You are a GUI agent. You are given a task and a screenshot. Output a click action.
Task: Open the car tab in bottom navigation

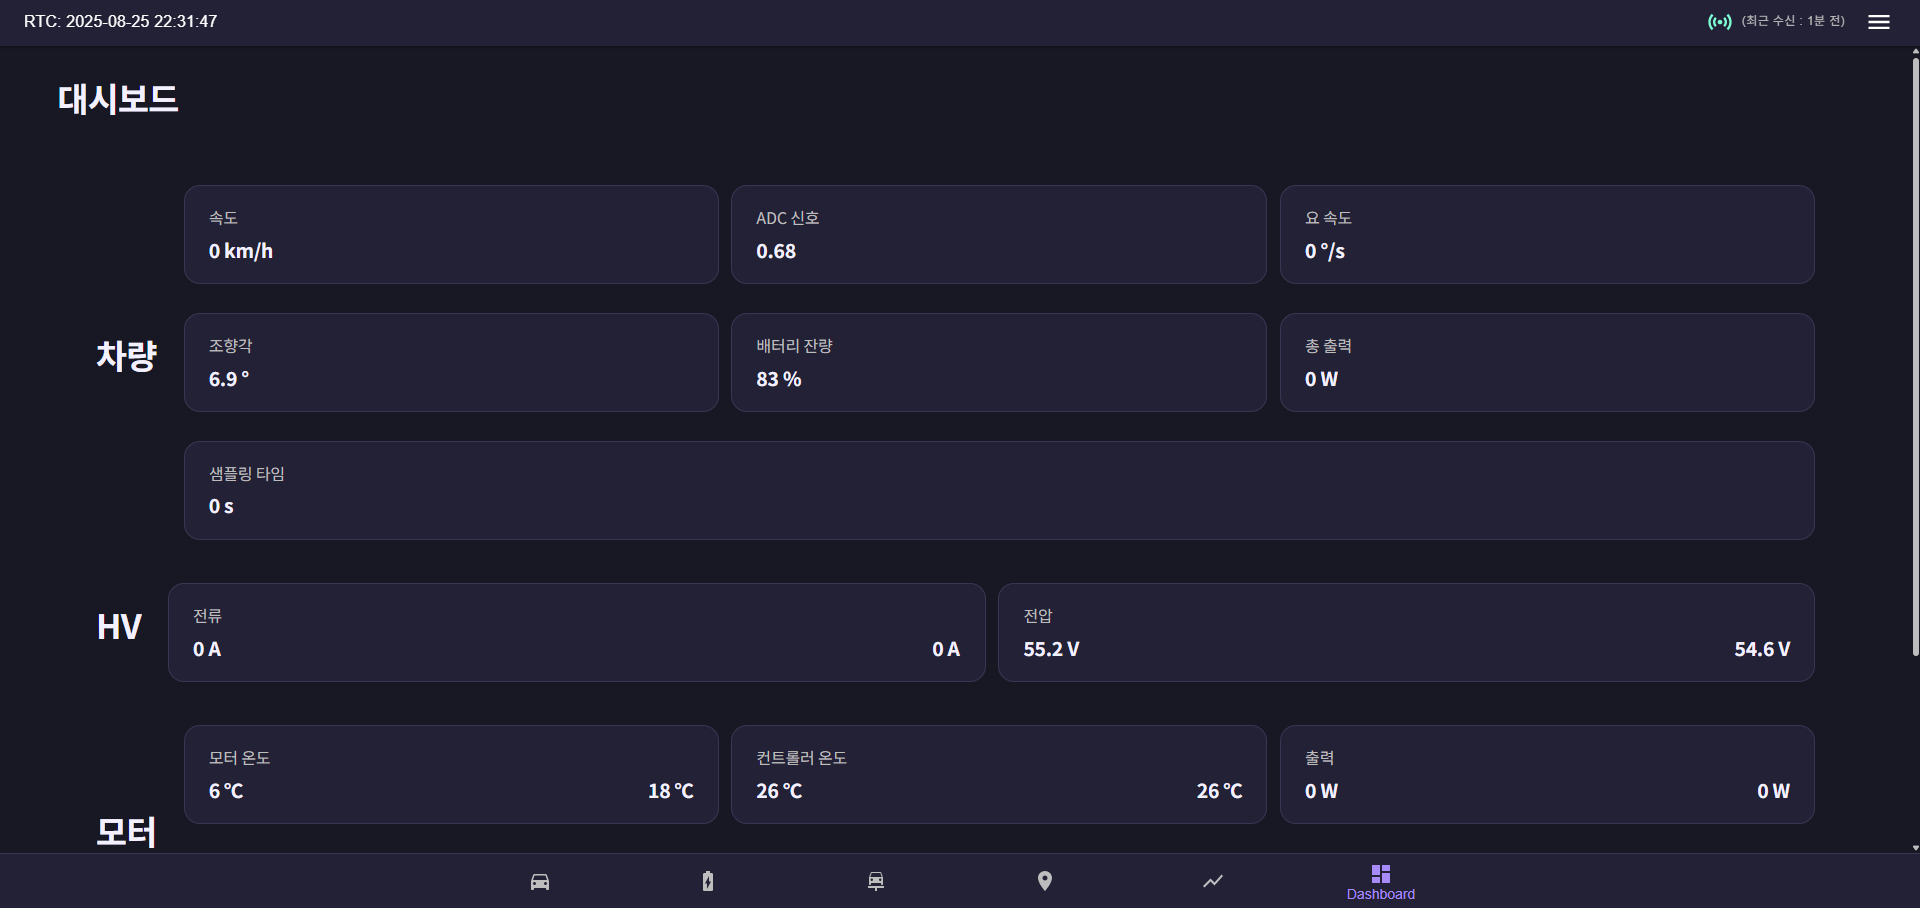(x=540, y=881)
